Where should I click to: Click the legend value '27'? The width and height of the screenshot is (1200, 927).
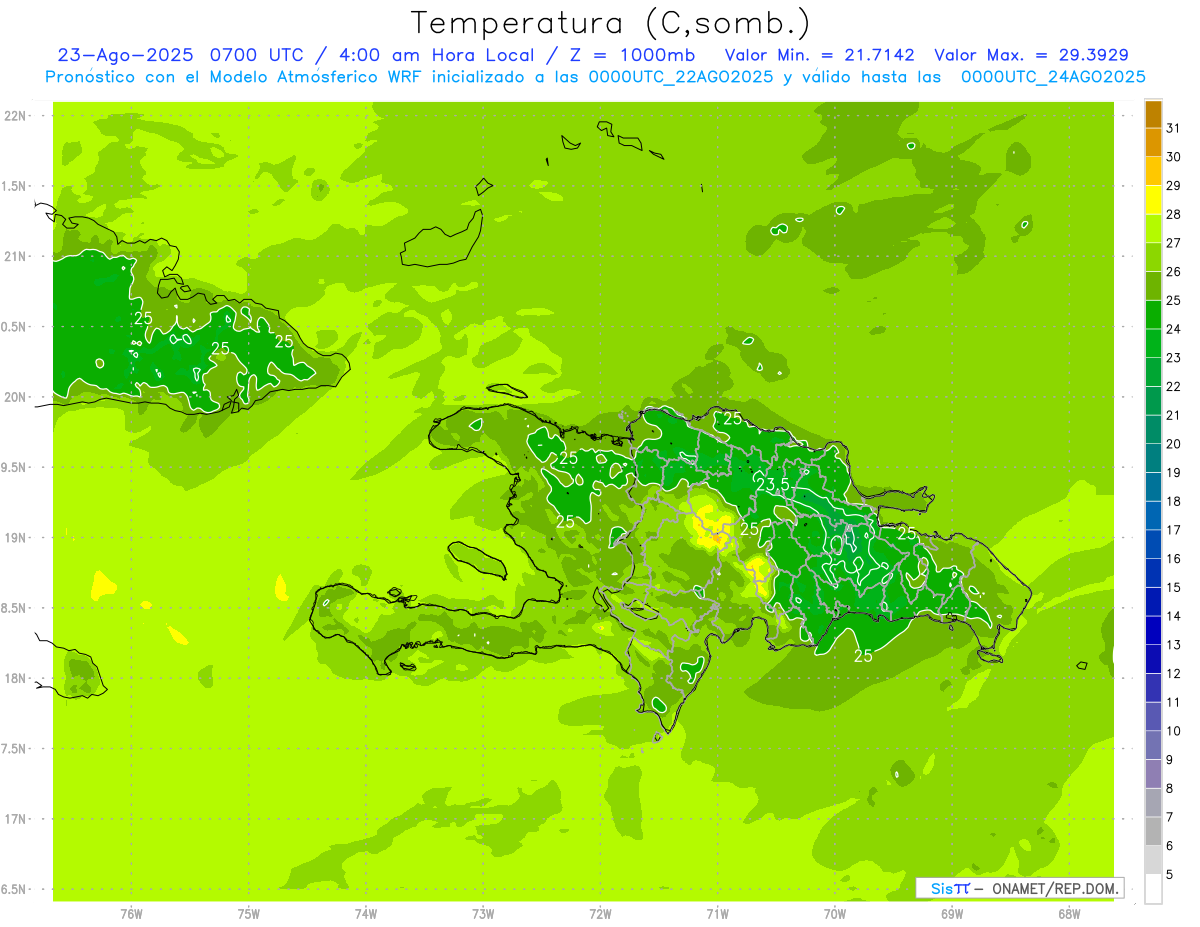[x=1173, y=243]
